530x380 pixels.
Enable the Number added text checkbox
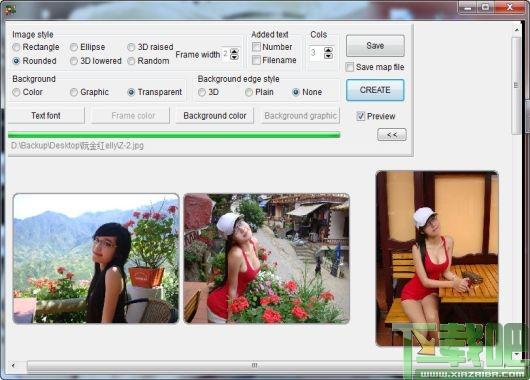click(x=256, y=47)
